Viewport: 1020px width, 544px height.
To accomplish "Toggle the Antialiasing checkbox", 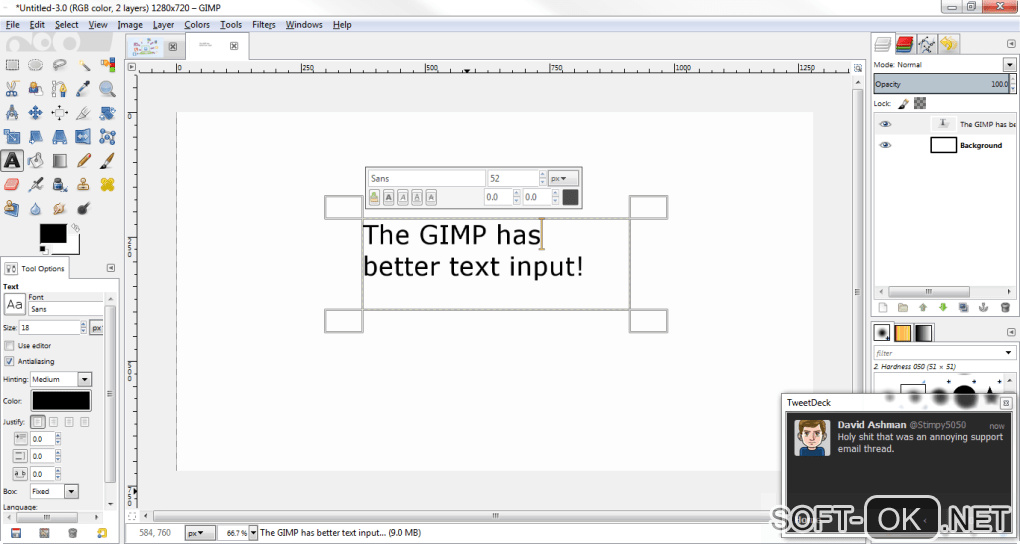I will click(x=9, y=361).
